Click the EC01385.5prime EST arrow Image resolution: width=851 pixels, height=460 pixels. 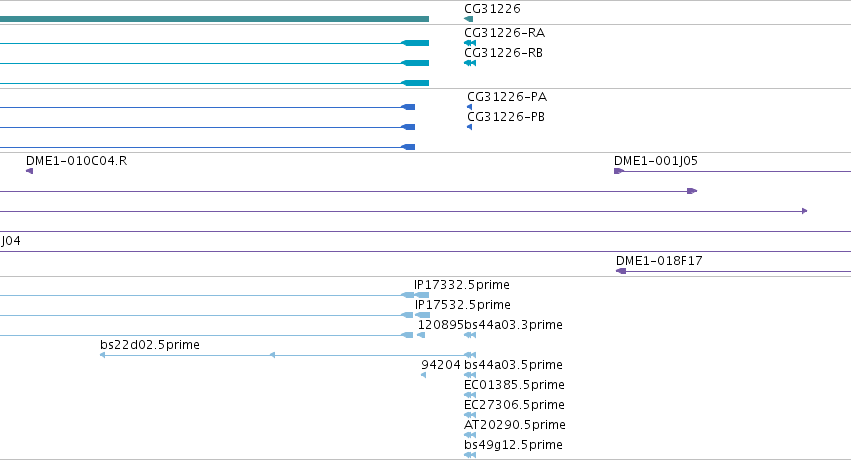click(x=470, y=395)
